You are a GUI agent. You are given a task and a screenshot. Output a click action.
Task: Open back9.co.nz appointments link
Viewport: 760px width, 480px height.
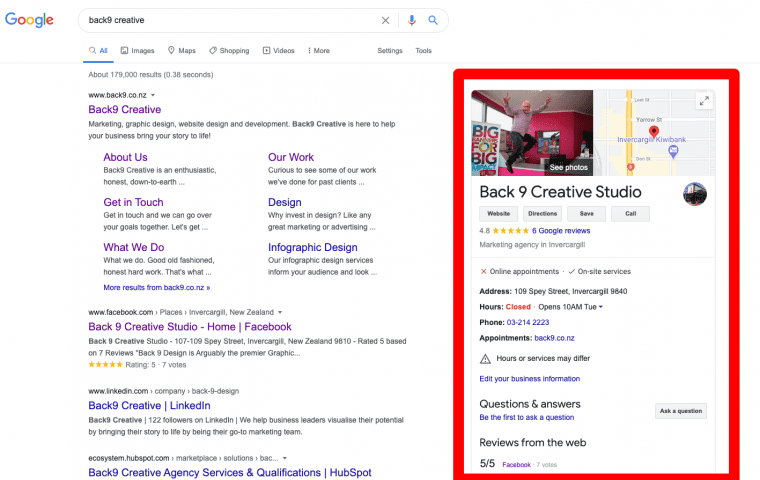click(554, 338)
